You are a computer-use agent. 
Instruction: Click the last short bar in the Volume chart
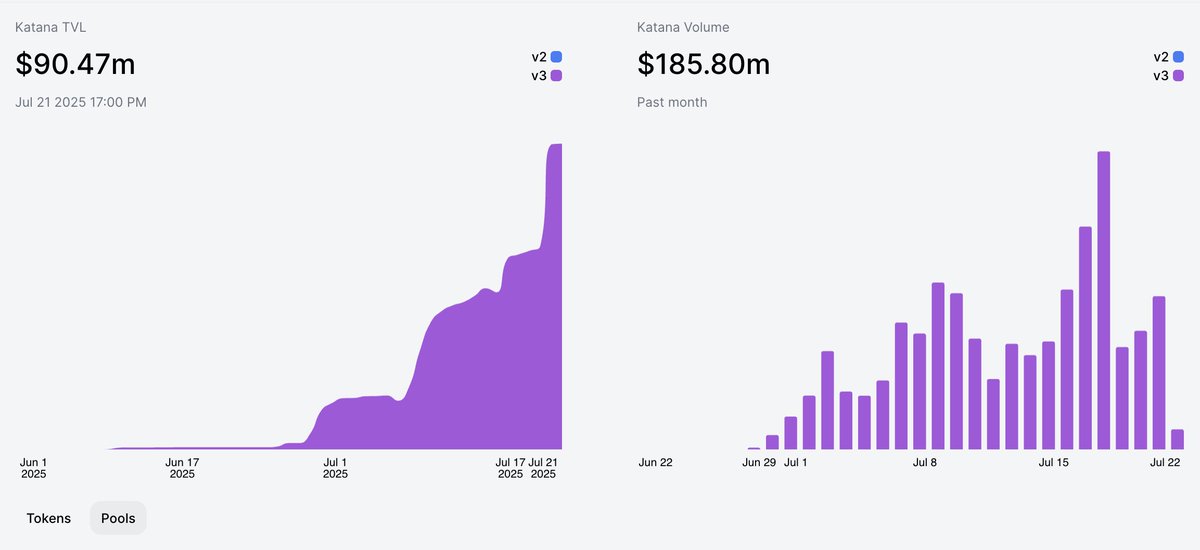[x=1178, y=439]
